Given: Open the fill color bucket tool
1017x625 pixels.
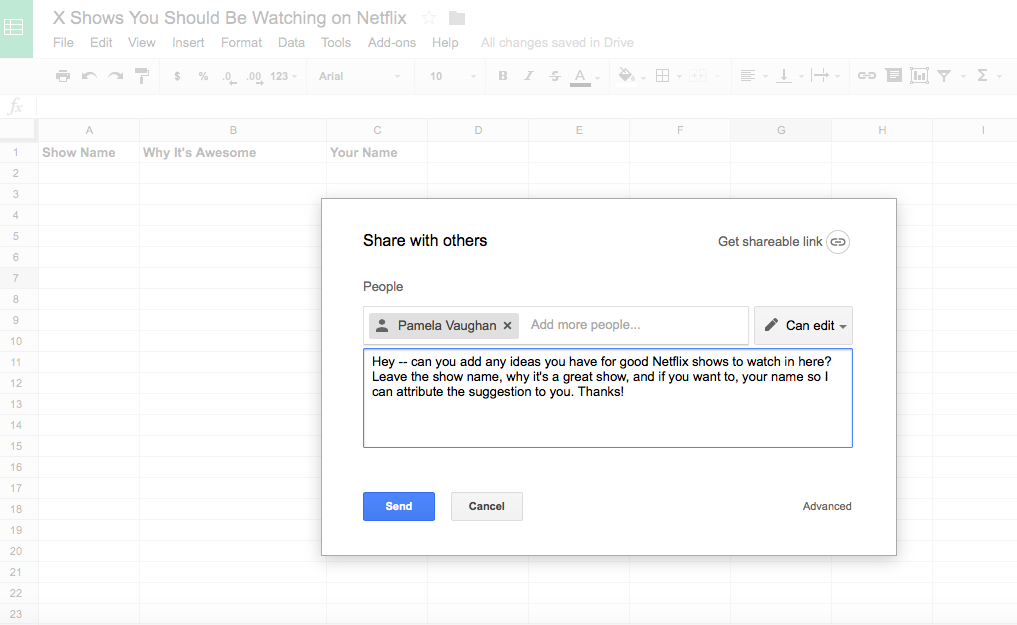Looking at the screenshot, I should [625, 75].
